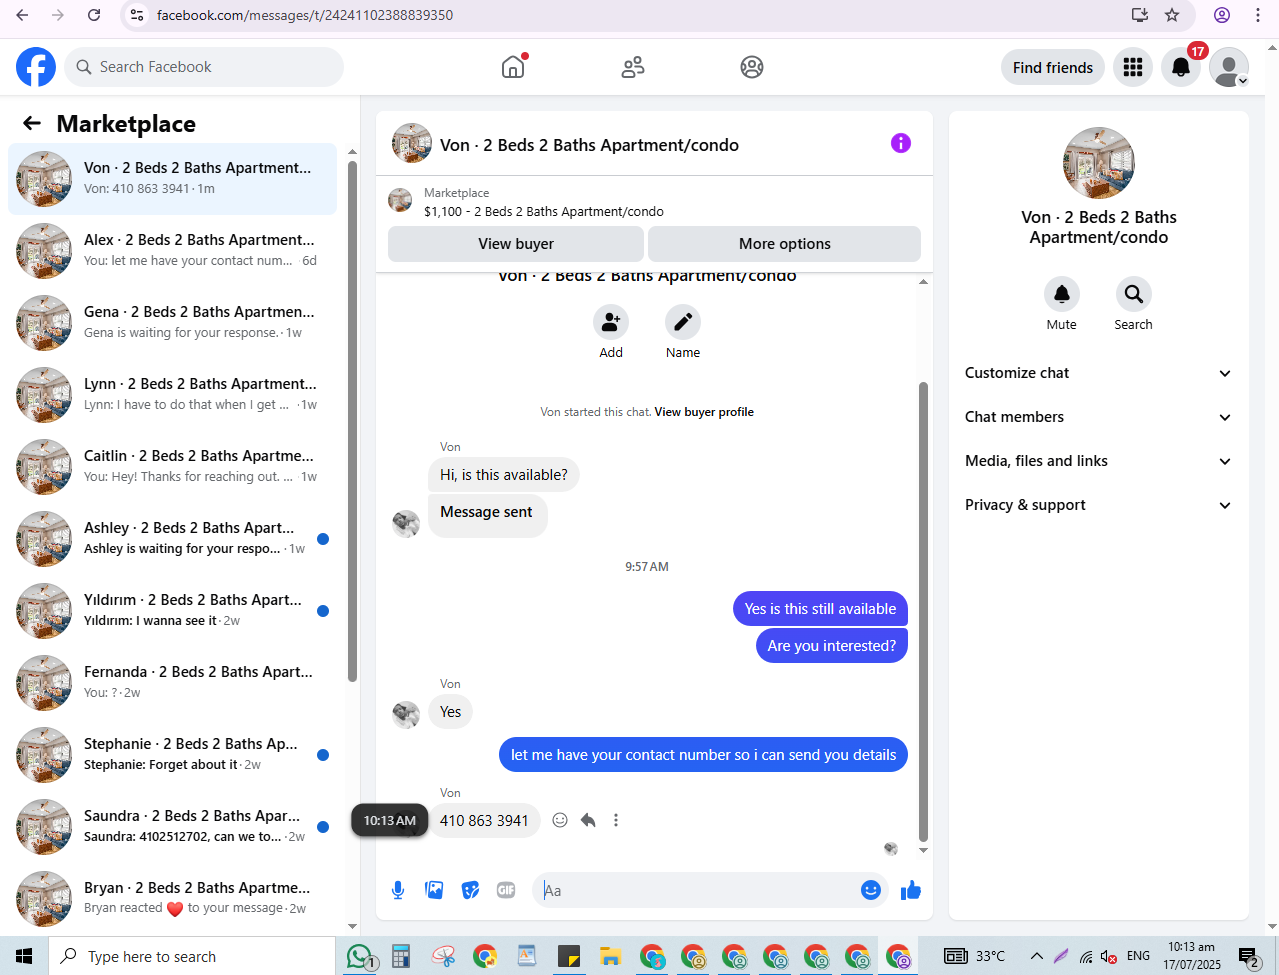Mute the conversation with bell icon

(x=1062, y=294)
